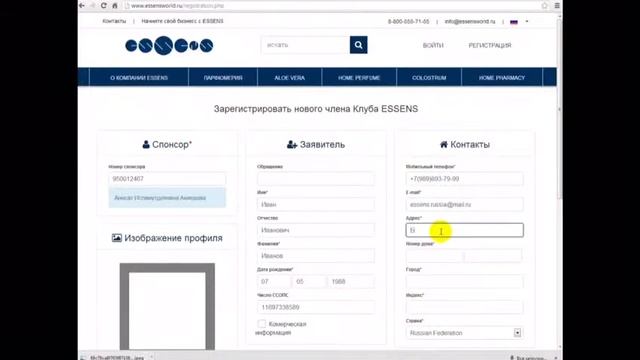Click phone number 8-800-555-71-55
Screen dimensions: 640x360
tap(409, 21)
